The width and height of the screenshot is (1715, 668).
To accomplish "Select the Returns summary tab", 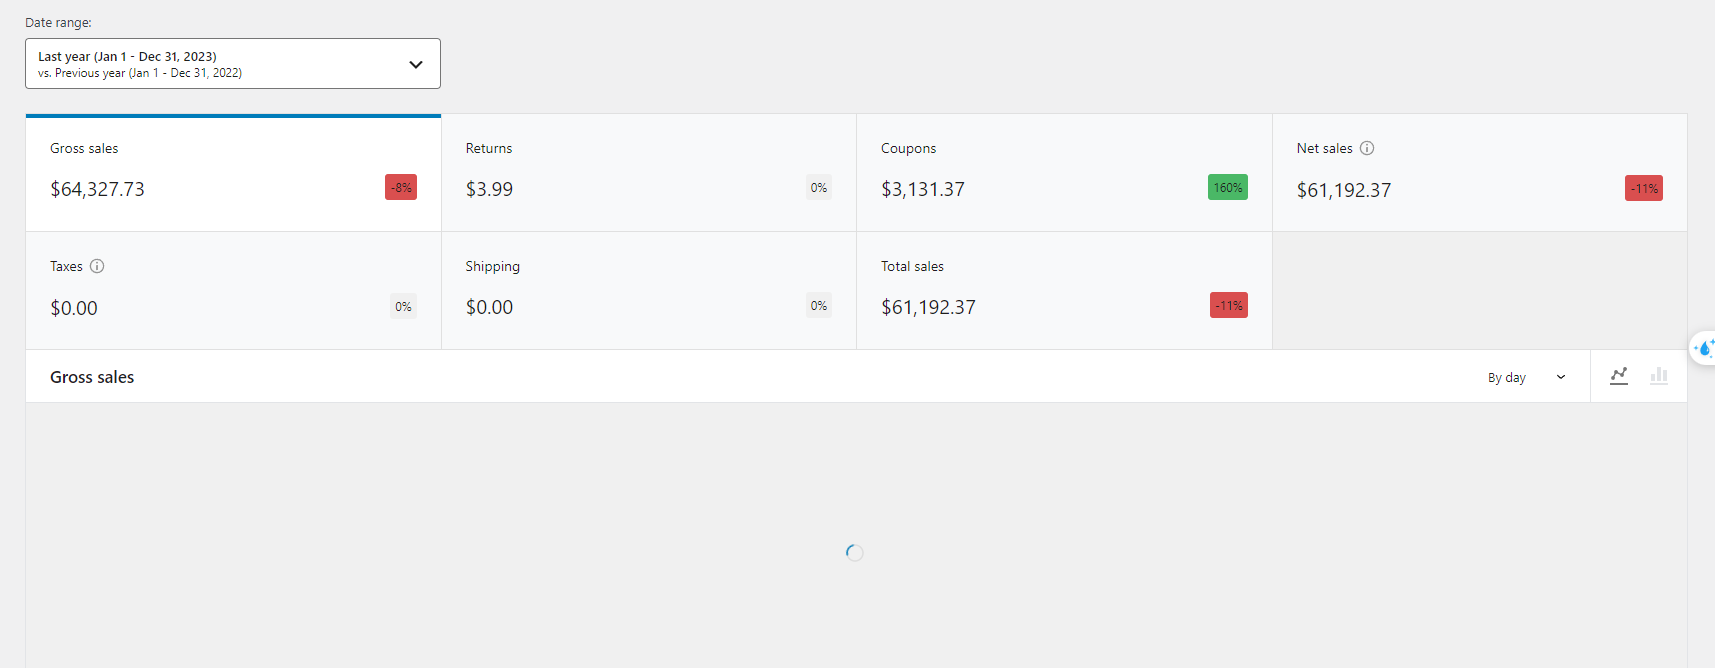I will tap(648, 172).
